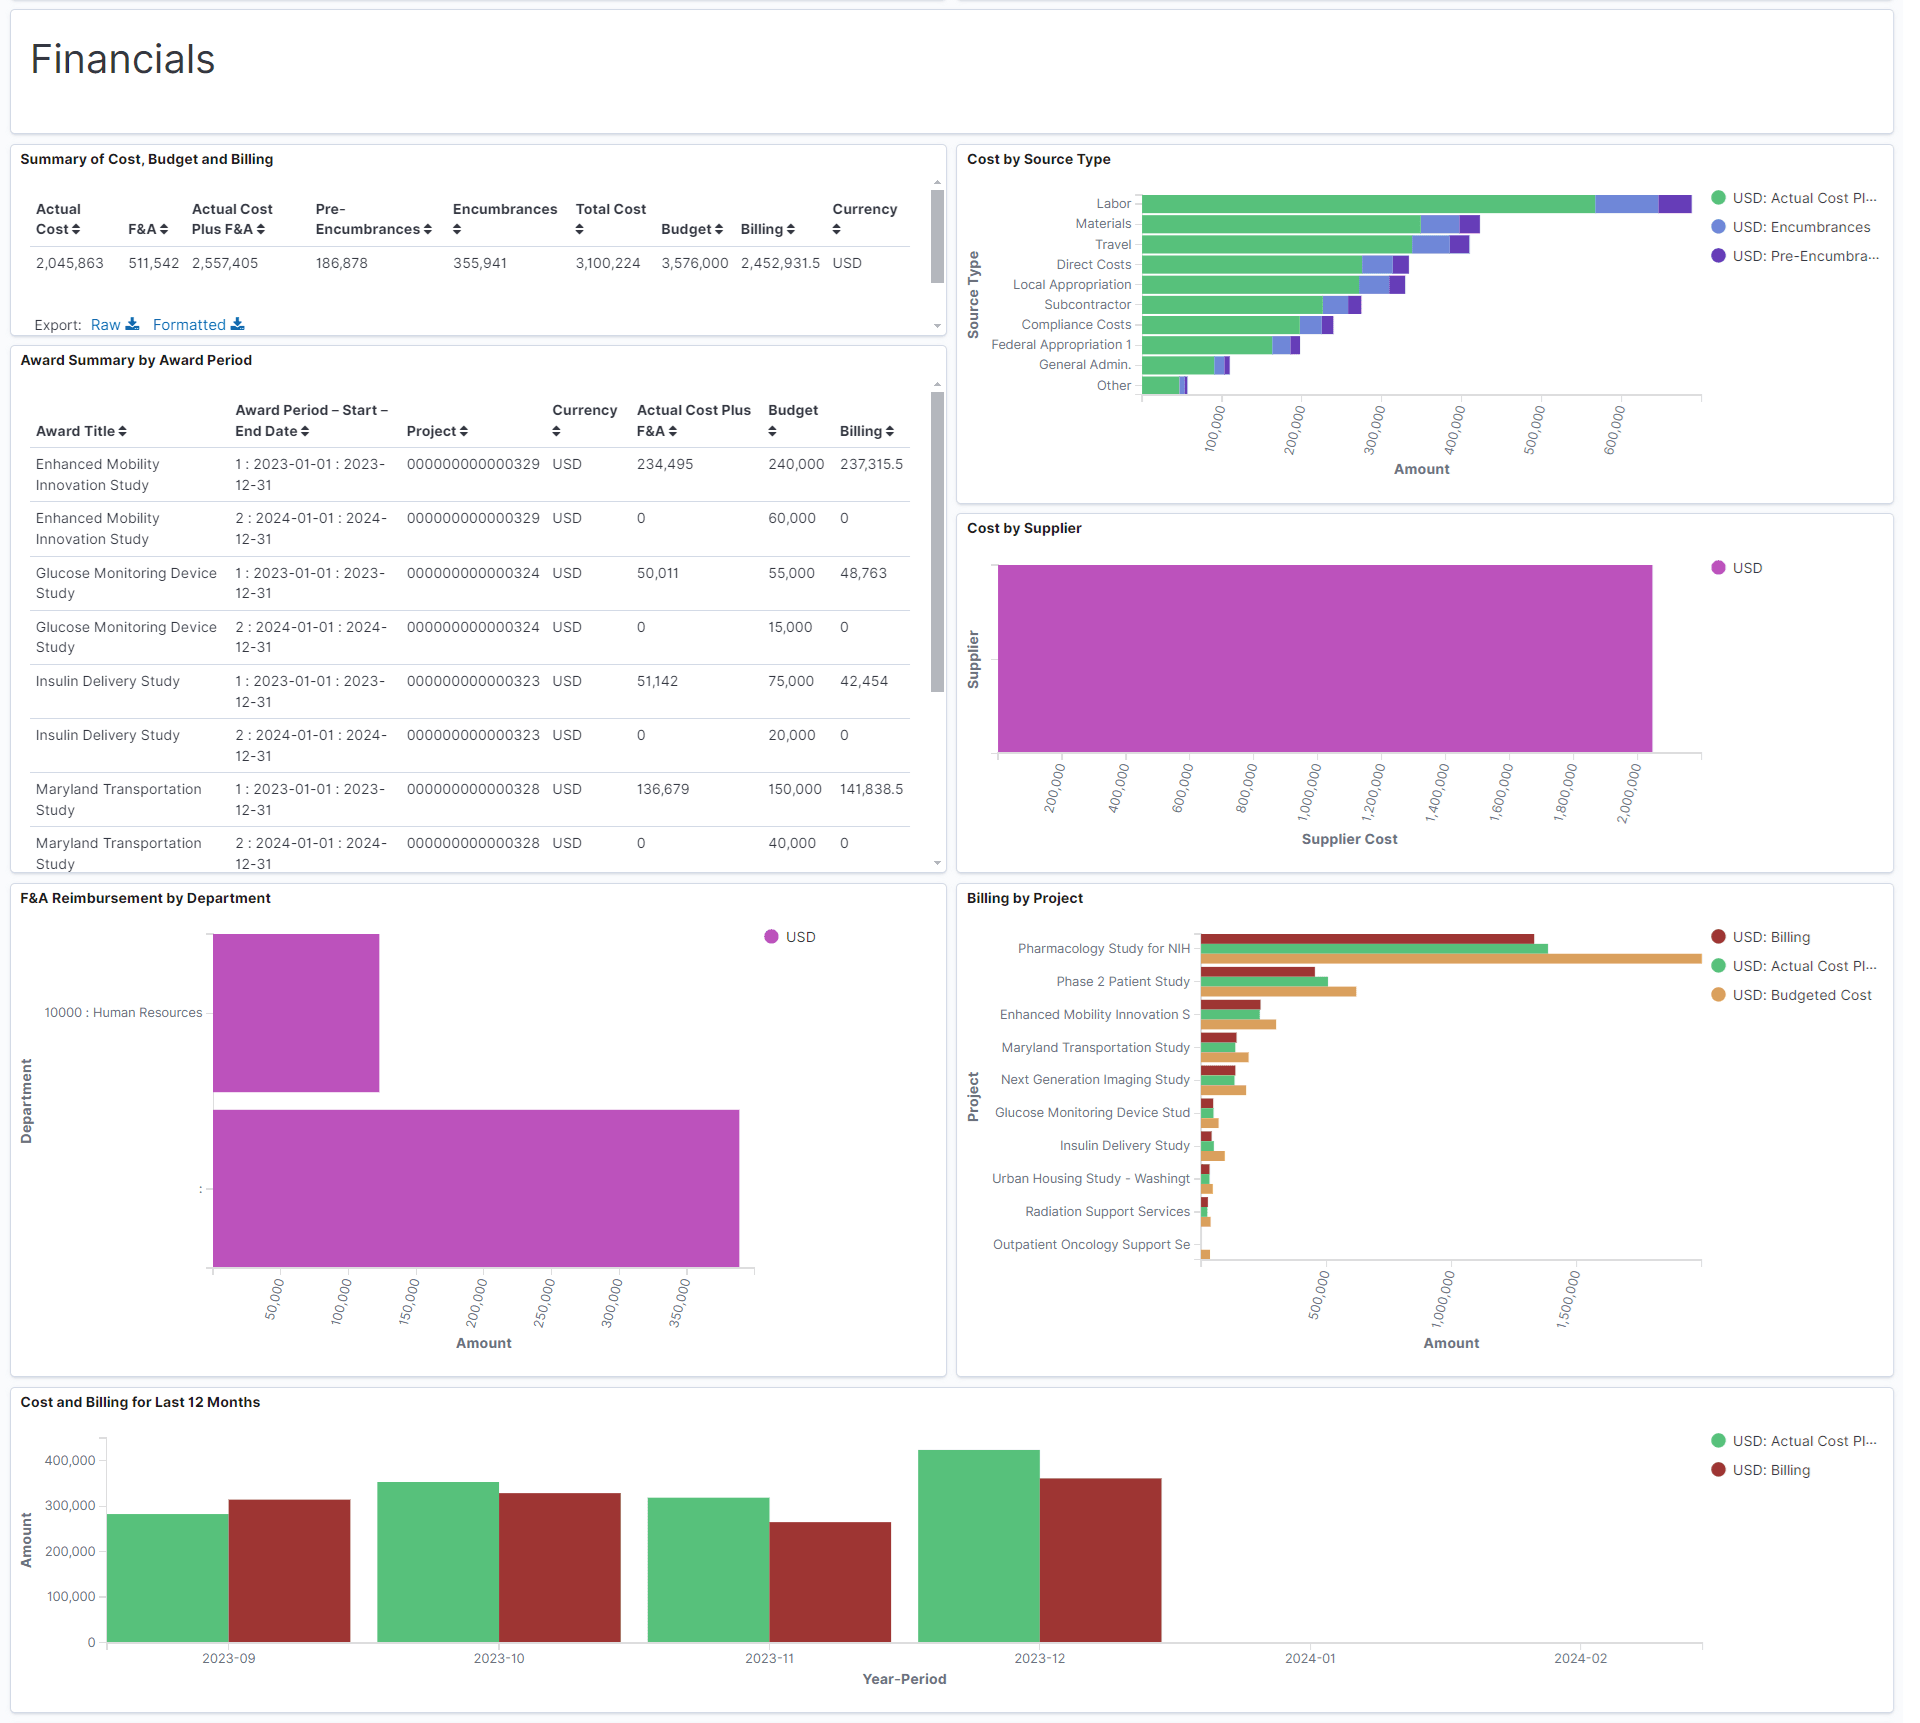The image size is (1920, 1723).
Task: Click Award Summary table vertical scrollbar
Action: click(937, 540)
